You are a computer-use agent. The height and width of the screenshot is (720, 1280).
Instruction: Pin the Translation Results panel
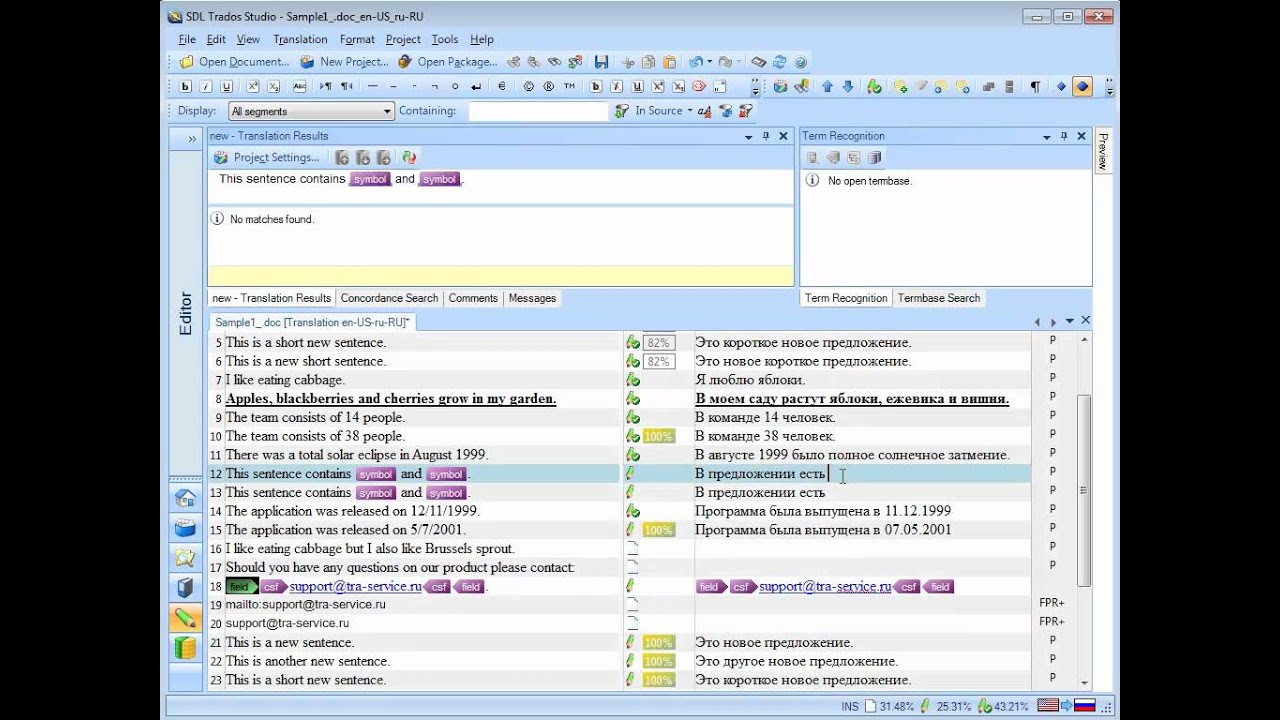click(766, 136)
